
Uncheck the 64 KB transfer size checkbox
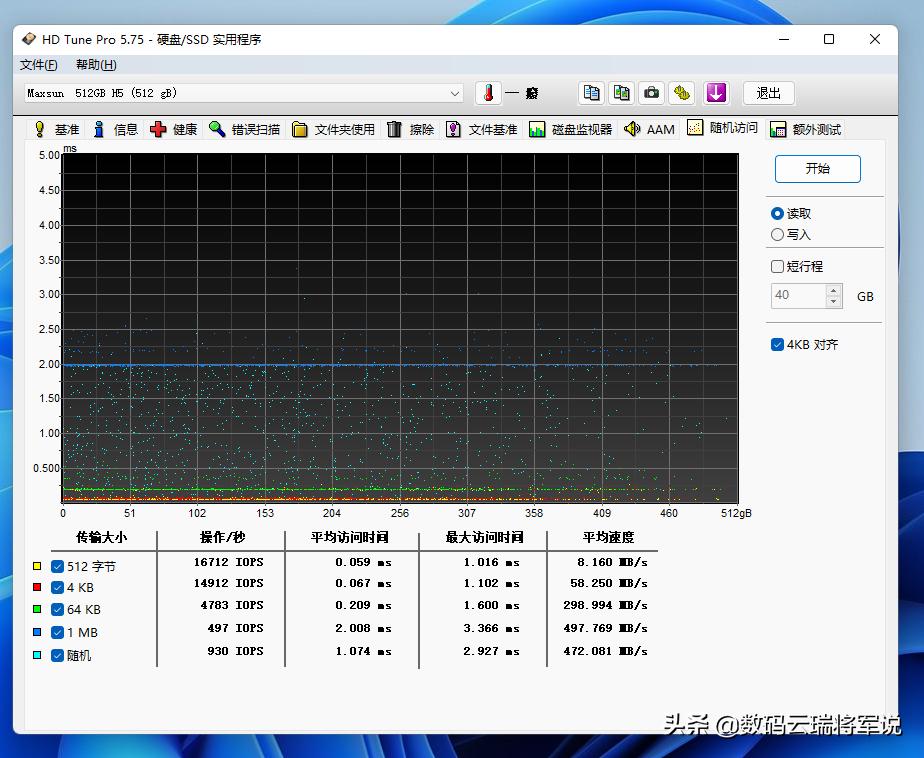pos(57,609)
